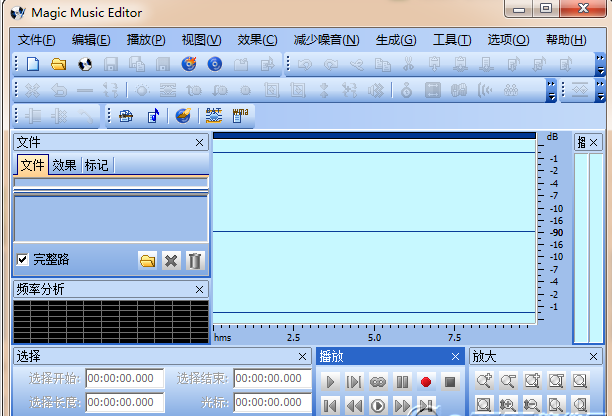Screen dimensions: 612x416
Task: Expand far-right toolbar overflow arrow
Action: [x=600, y=91]
